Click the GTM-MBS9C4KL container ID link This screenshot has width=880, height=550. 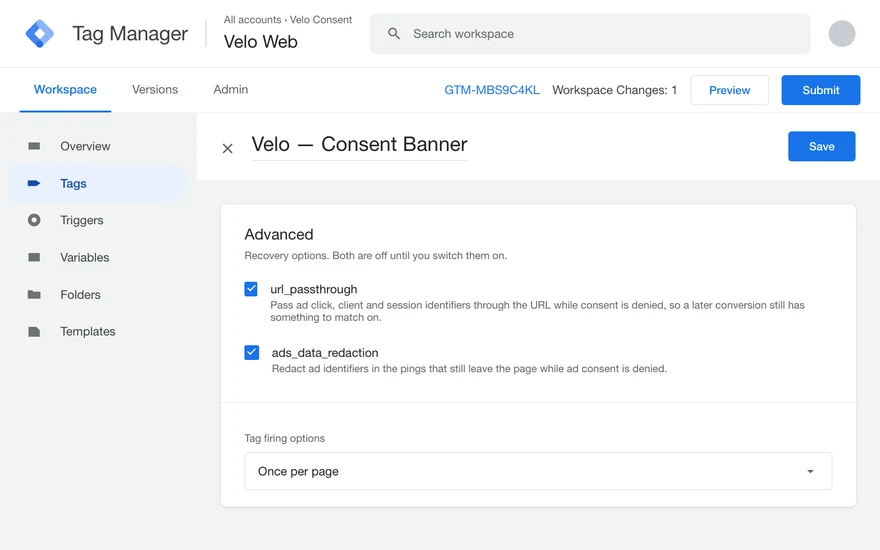tap(492, 90)
